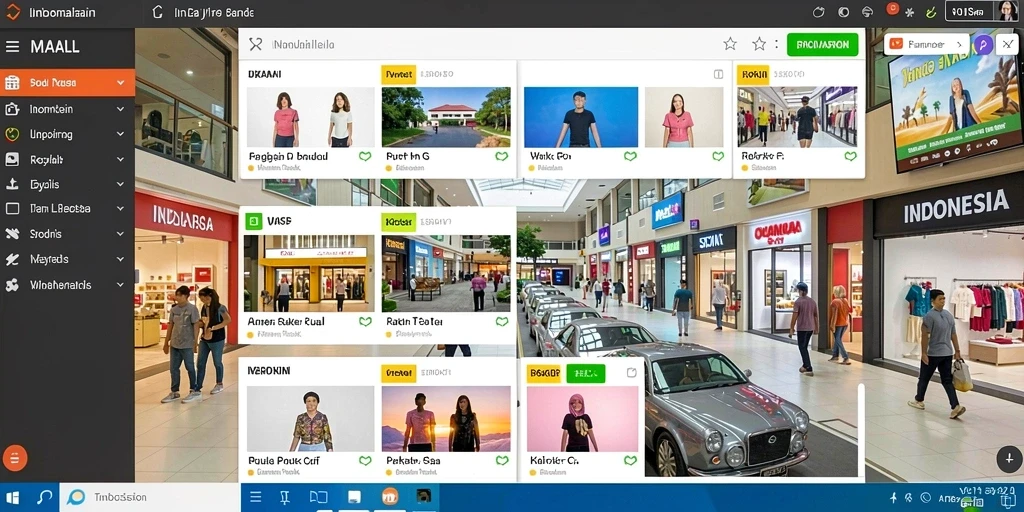The height and width of the screenshot is (512, 1024).
Task: Toggle the heart on Rofekte P. card
Action: click(x=850, y=156)
